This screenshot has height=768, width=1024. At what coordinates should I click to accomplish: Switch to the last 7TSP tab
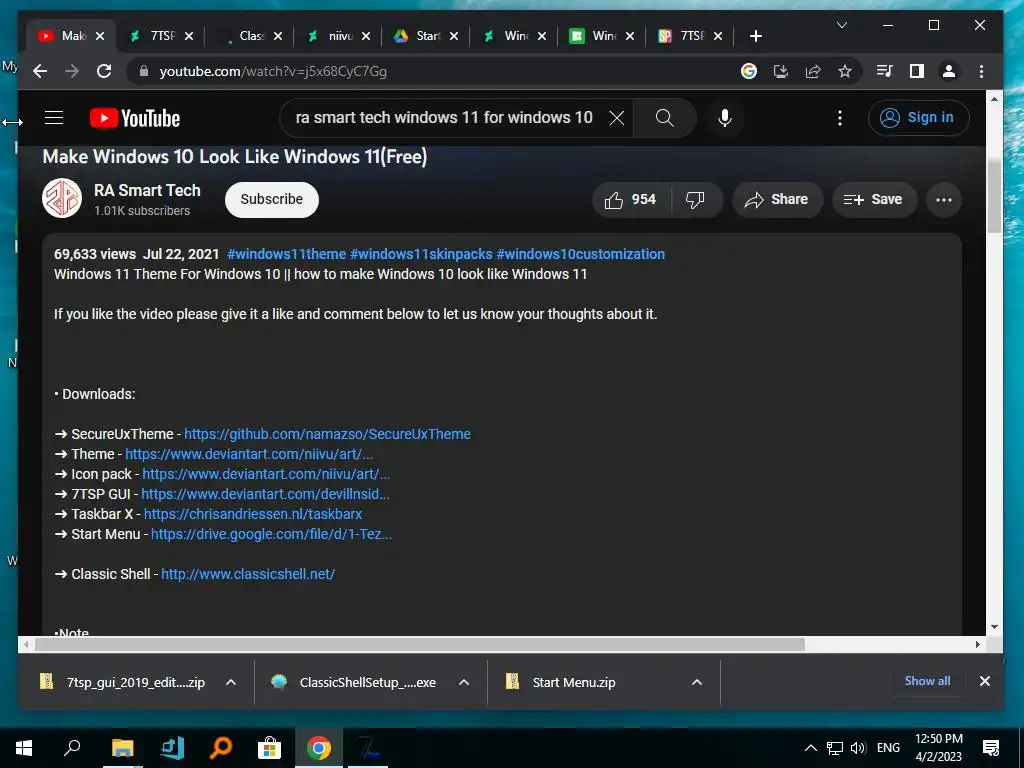(691, 36)
